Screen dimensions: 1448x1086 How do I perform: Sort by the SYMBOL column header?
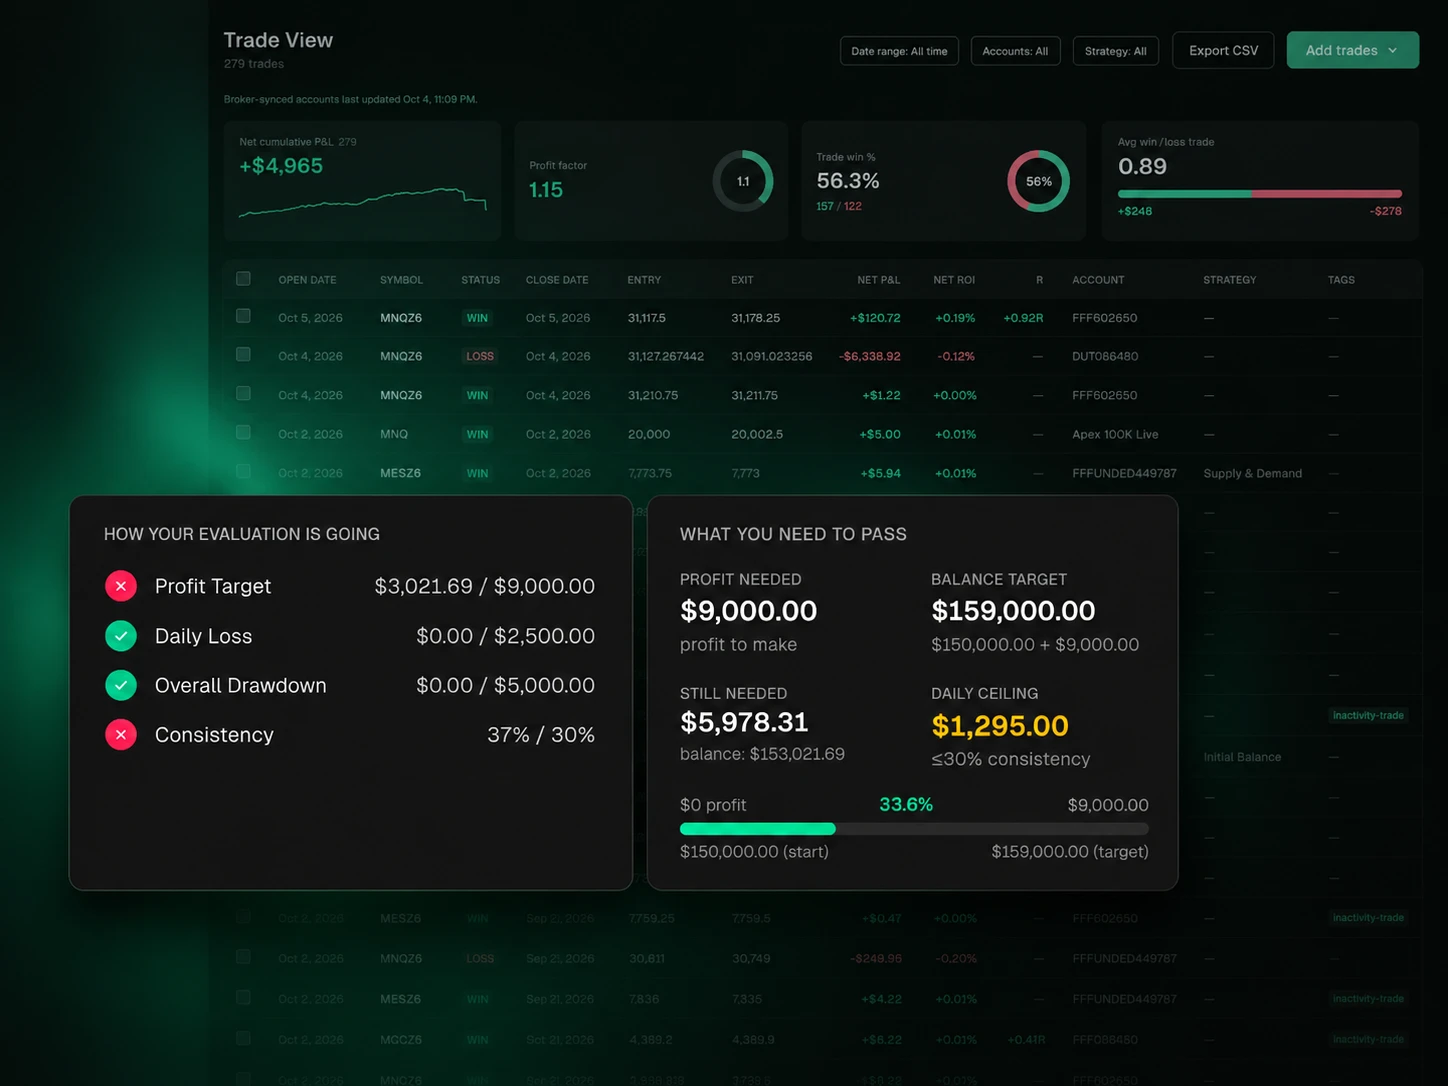coord(401,280)
